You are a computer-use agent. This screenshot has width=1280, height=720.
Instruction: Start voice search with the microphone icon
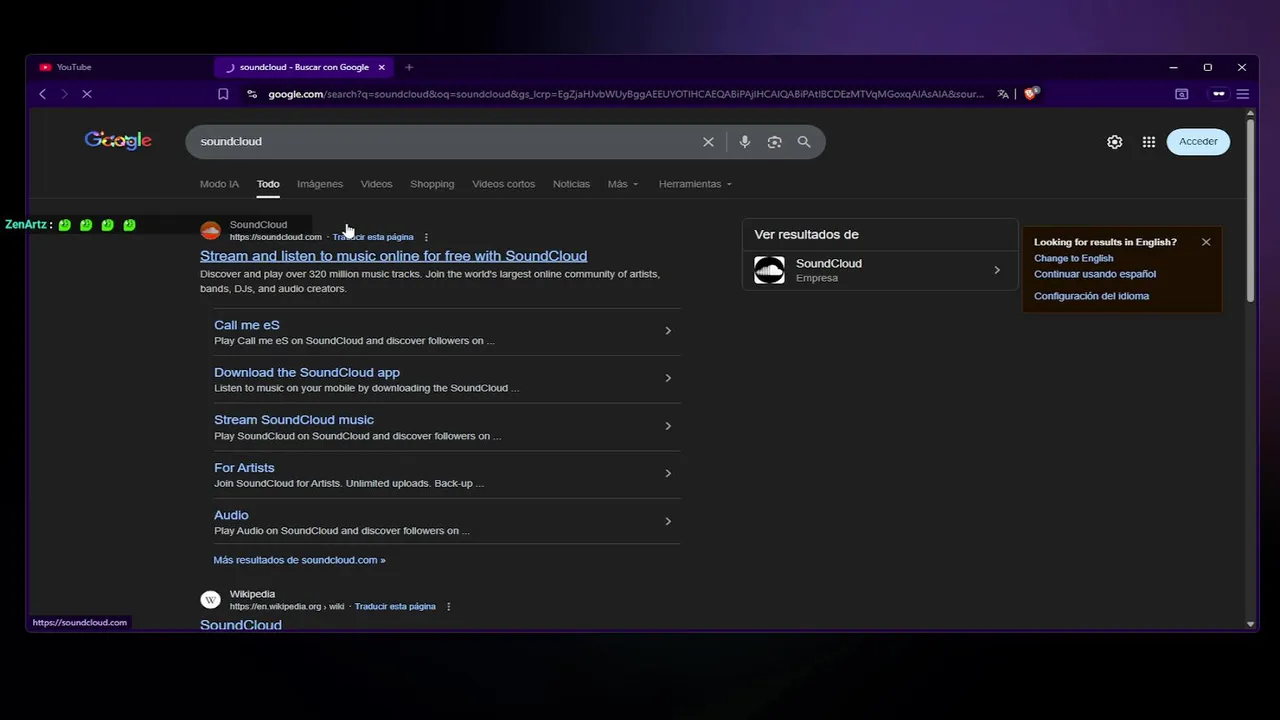[x=744, y=142]
